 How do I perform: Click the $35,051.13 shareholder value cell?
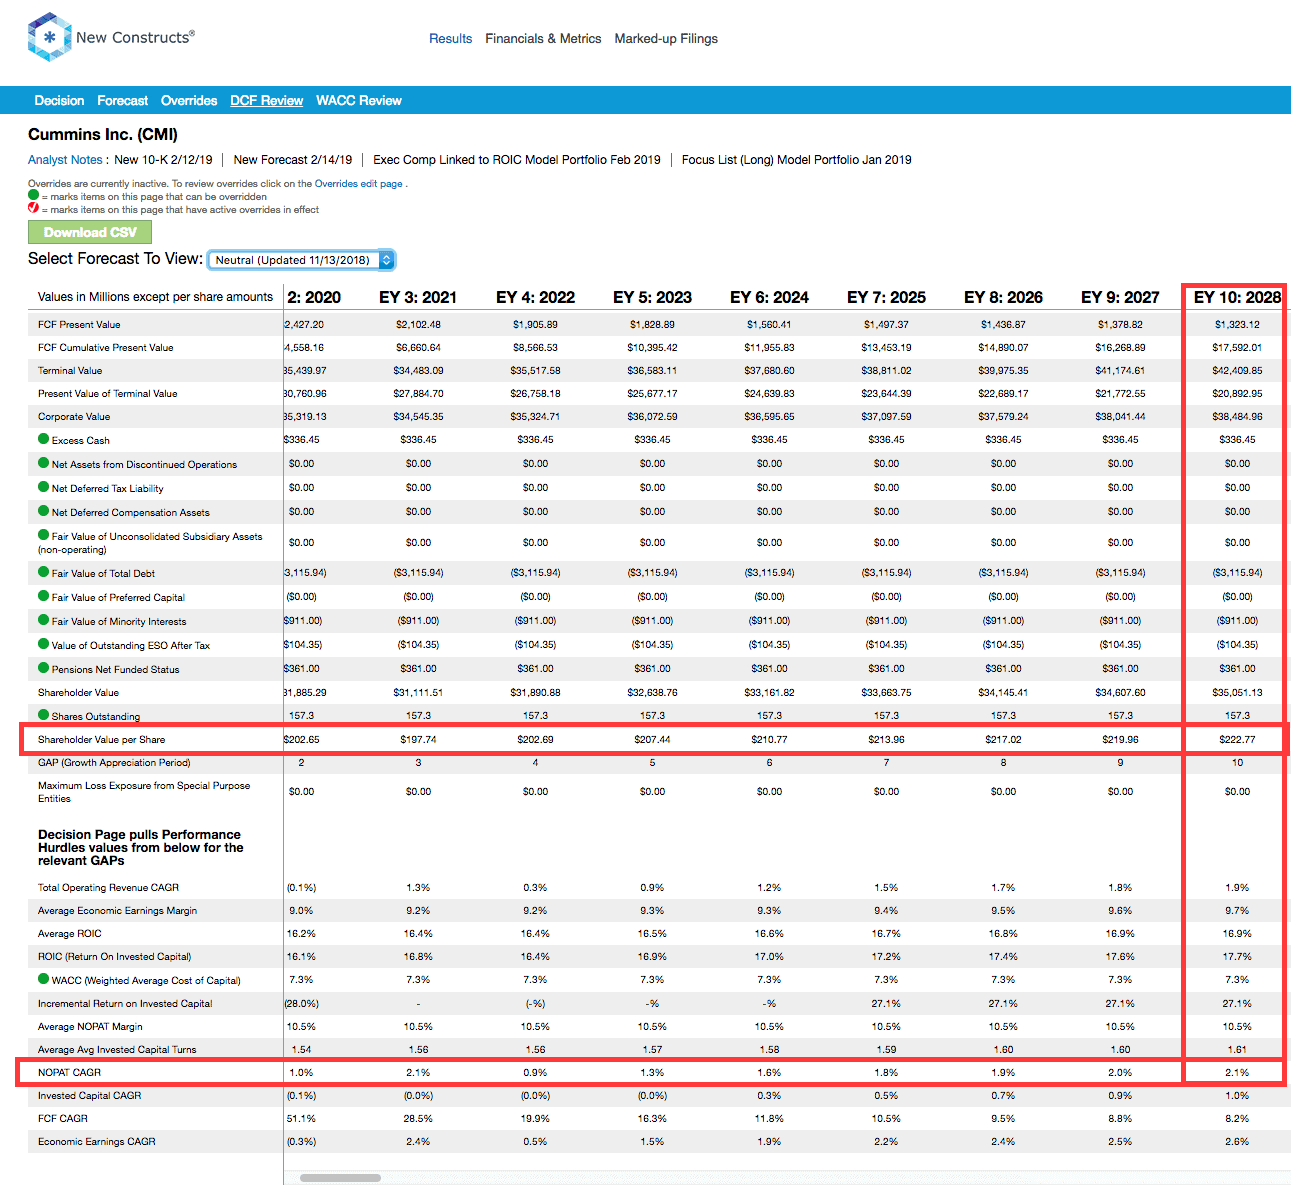click(1237, 693)
